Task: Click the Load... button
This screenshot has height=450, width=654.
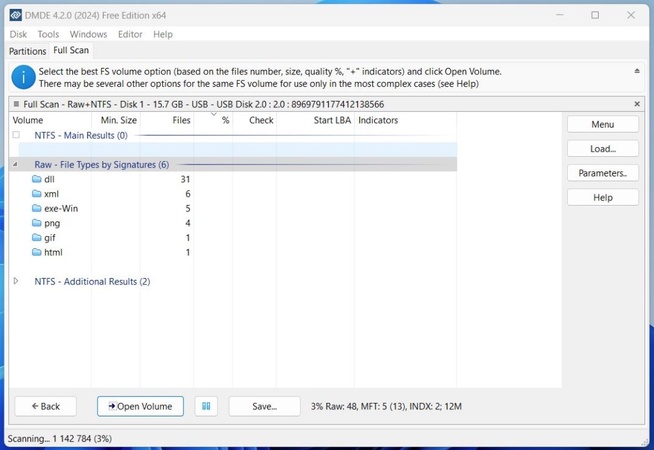Action: coord(603,149)
